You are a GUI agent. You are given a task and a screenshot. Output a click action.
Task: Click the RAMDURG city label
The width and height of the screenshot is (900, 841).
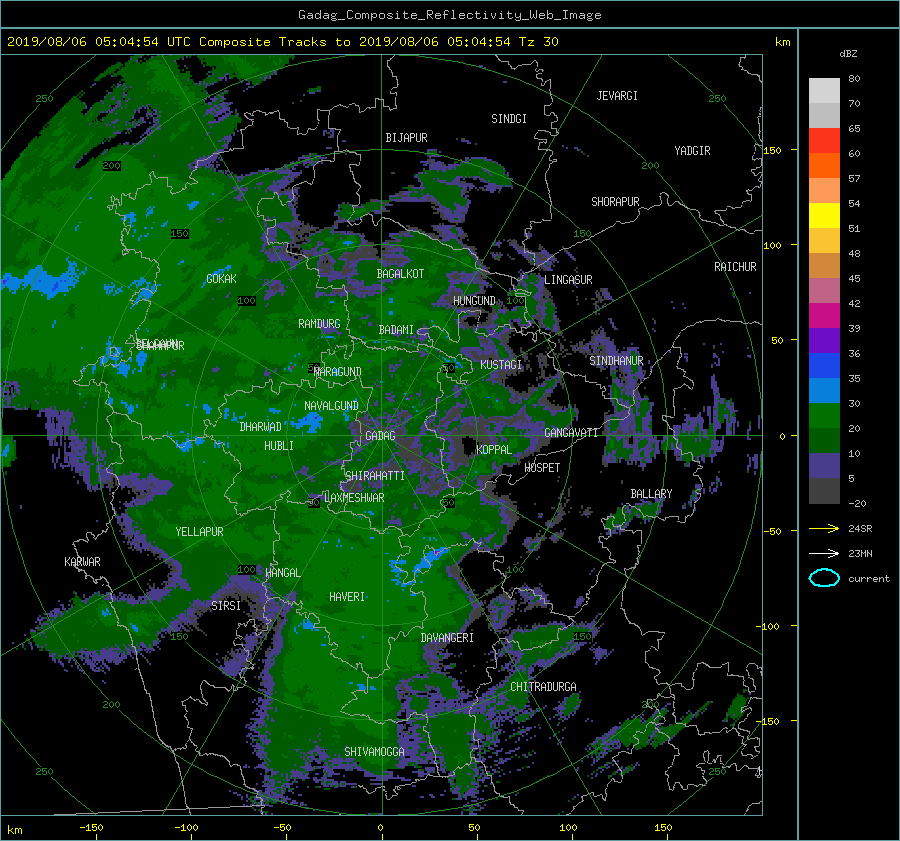point(320,324)
